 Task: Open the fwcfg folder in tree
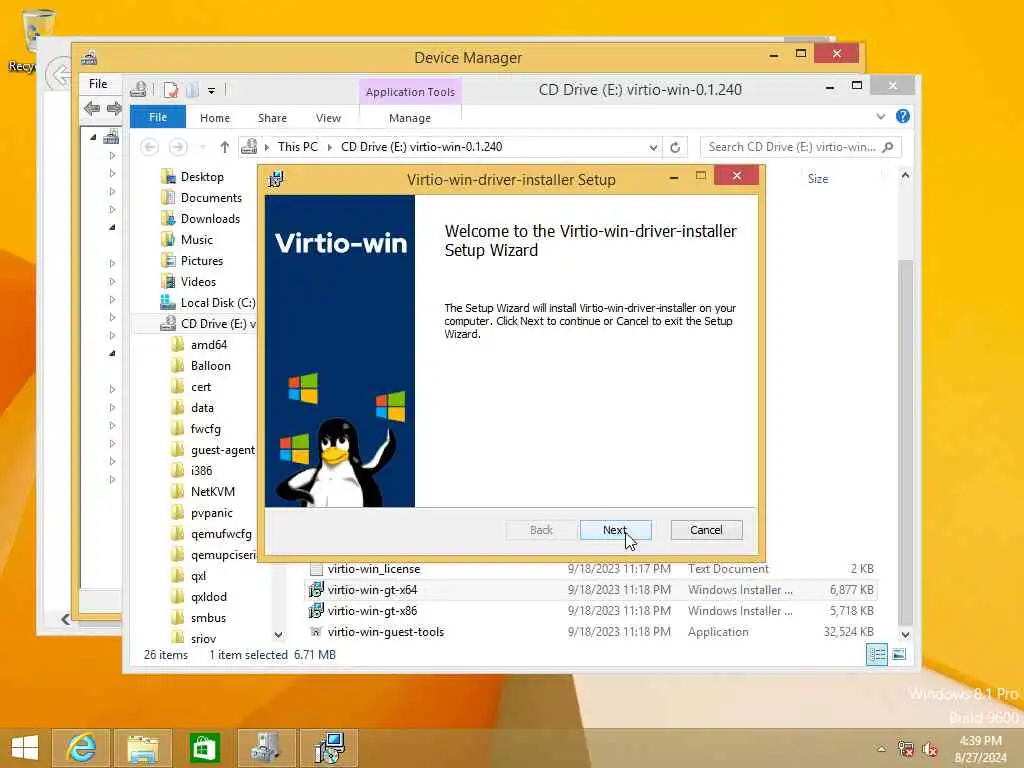[205, 428]
